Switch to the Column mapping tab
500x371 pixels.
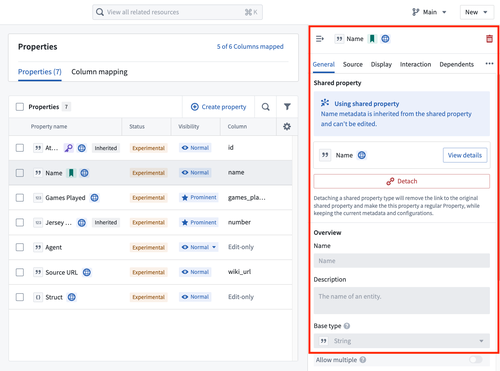[99, 72]
